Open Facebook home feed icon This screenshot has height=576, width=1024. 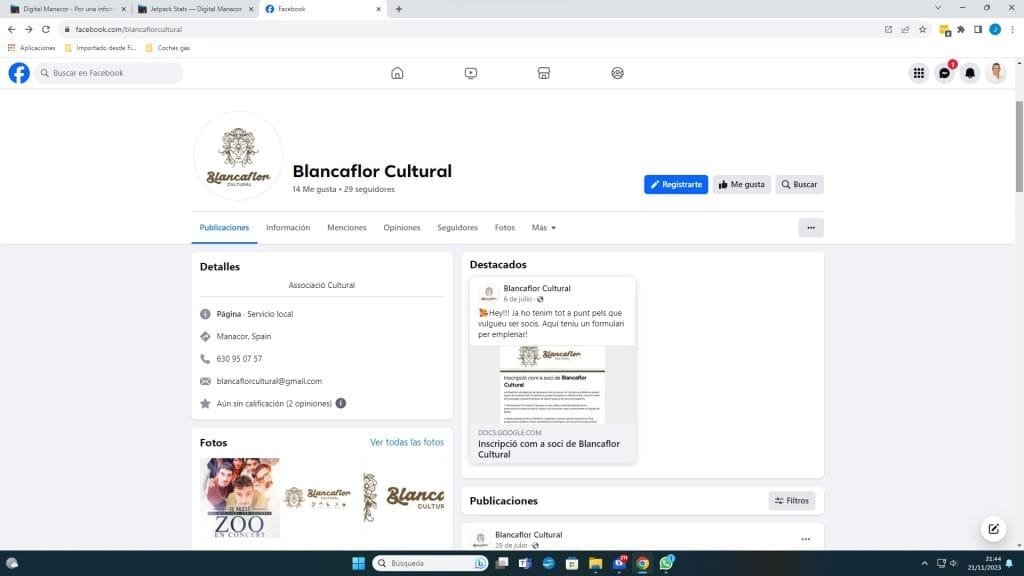[x=397, y=73]
